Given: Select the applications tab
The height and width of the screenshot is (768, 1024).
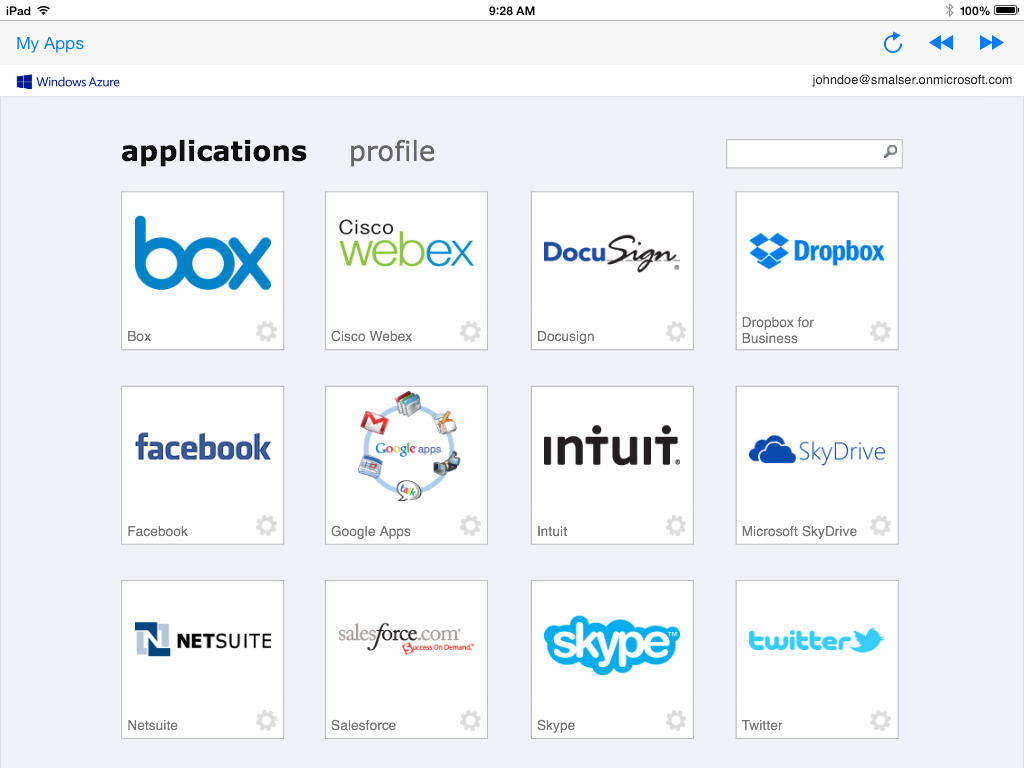Looking at the screenshot, I should coord(214,152).
